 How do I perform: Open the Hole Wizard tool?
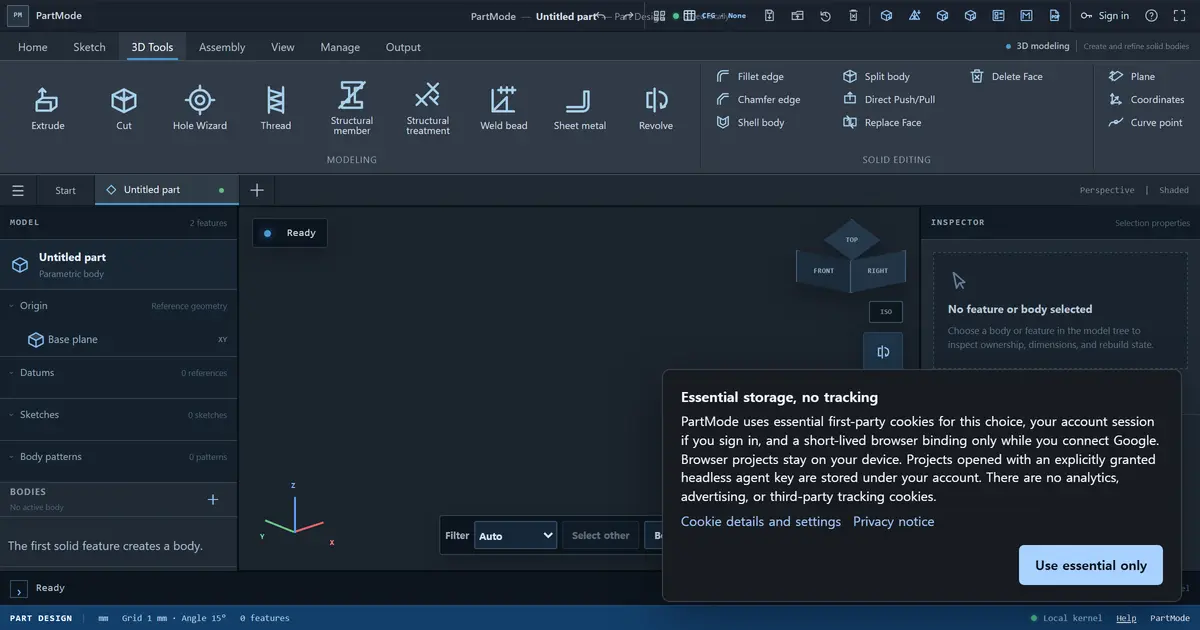200,108
